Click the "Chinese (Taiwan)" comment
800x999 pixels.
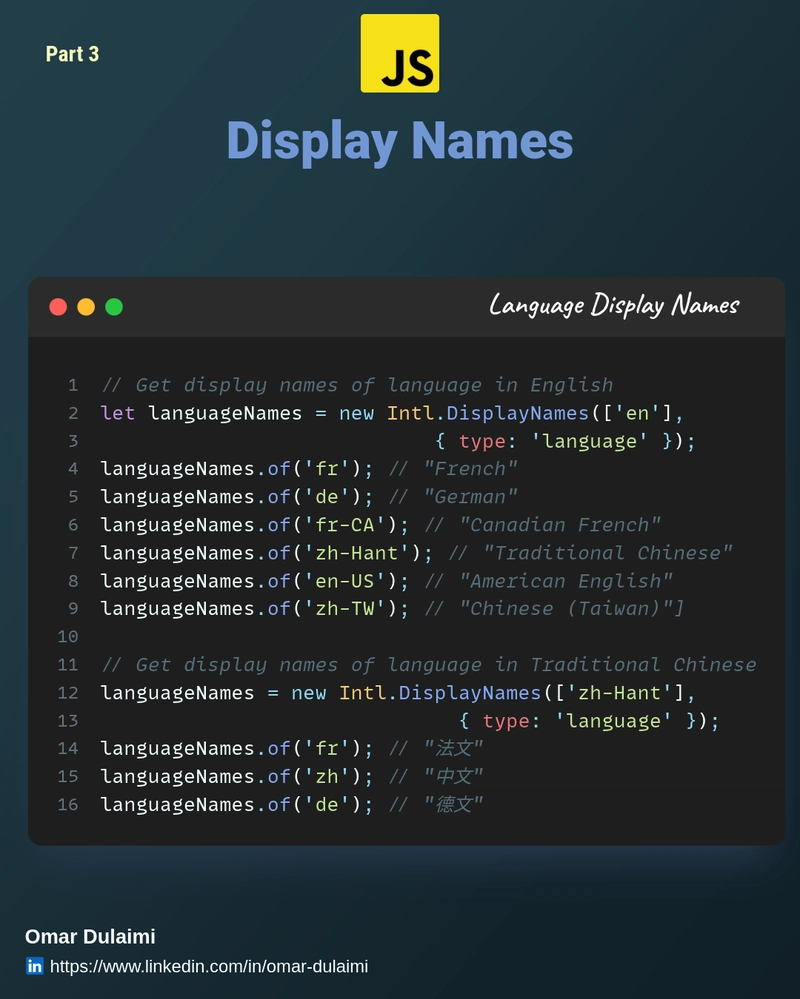click(571, 609)
